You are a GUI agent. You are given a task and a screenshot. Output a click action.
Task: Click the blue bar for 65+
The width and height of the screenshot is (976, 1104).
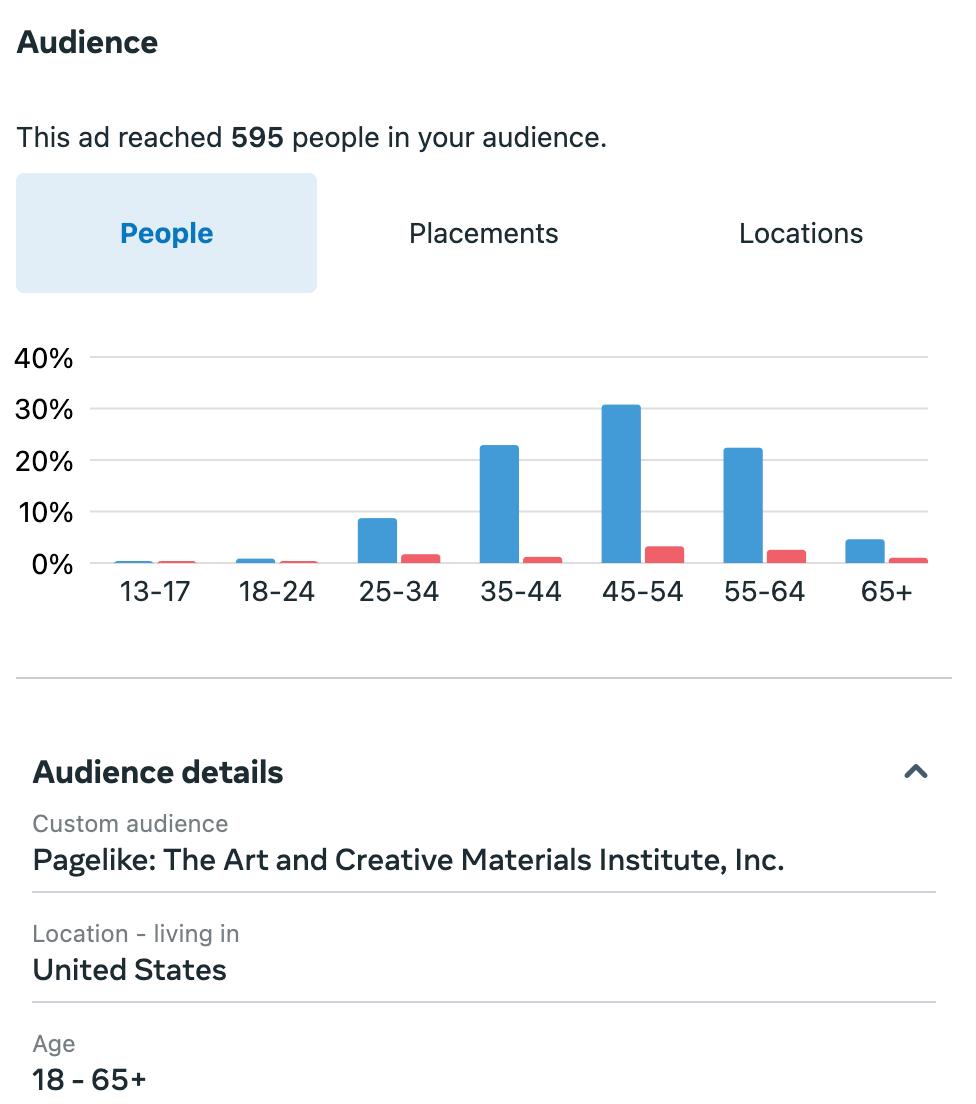pos(865,551)
